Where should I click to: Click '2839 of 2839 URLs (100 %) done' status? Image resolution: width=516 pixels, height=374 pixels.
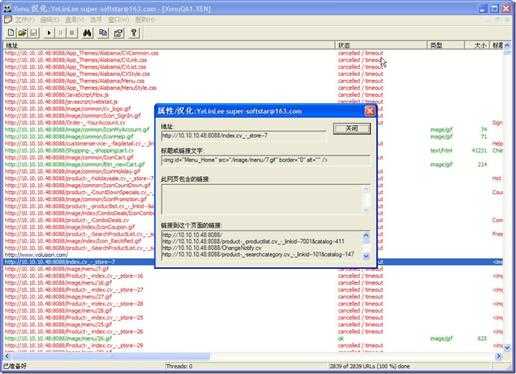tap(369, 366)
